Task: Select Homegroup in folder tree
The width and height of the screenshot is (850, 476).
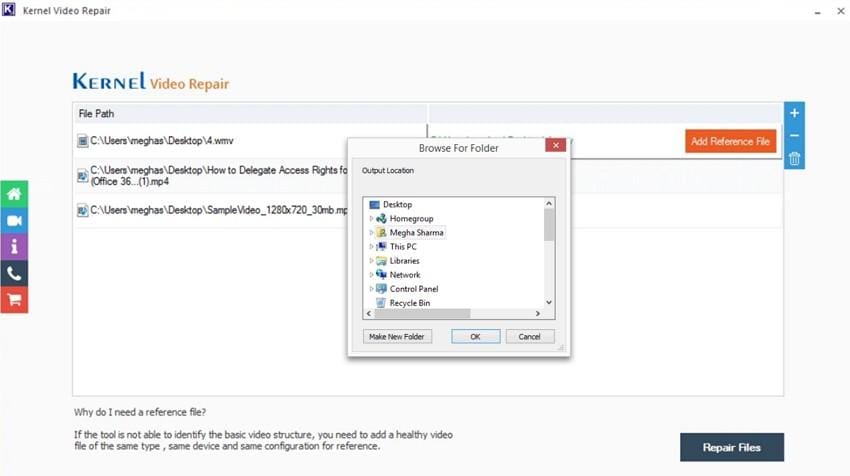Action: point(411,218)
